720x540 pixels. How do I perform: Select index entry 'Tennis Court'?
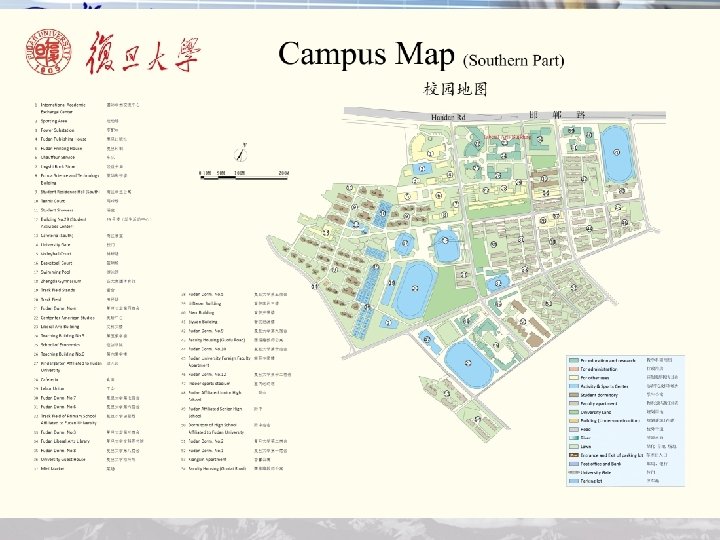53,201
